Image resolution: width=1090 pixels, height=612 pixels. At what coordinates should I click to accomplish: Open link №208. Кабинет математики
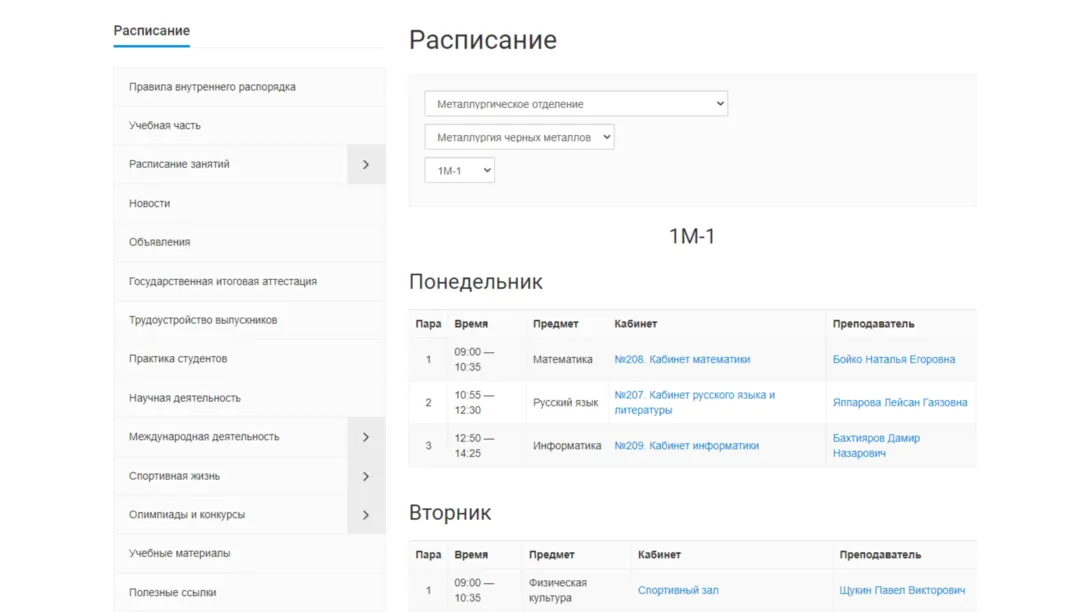[x=682, y=360]
